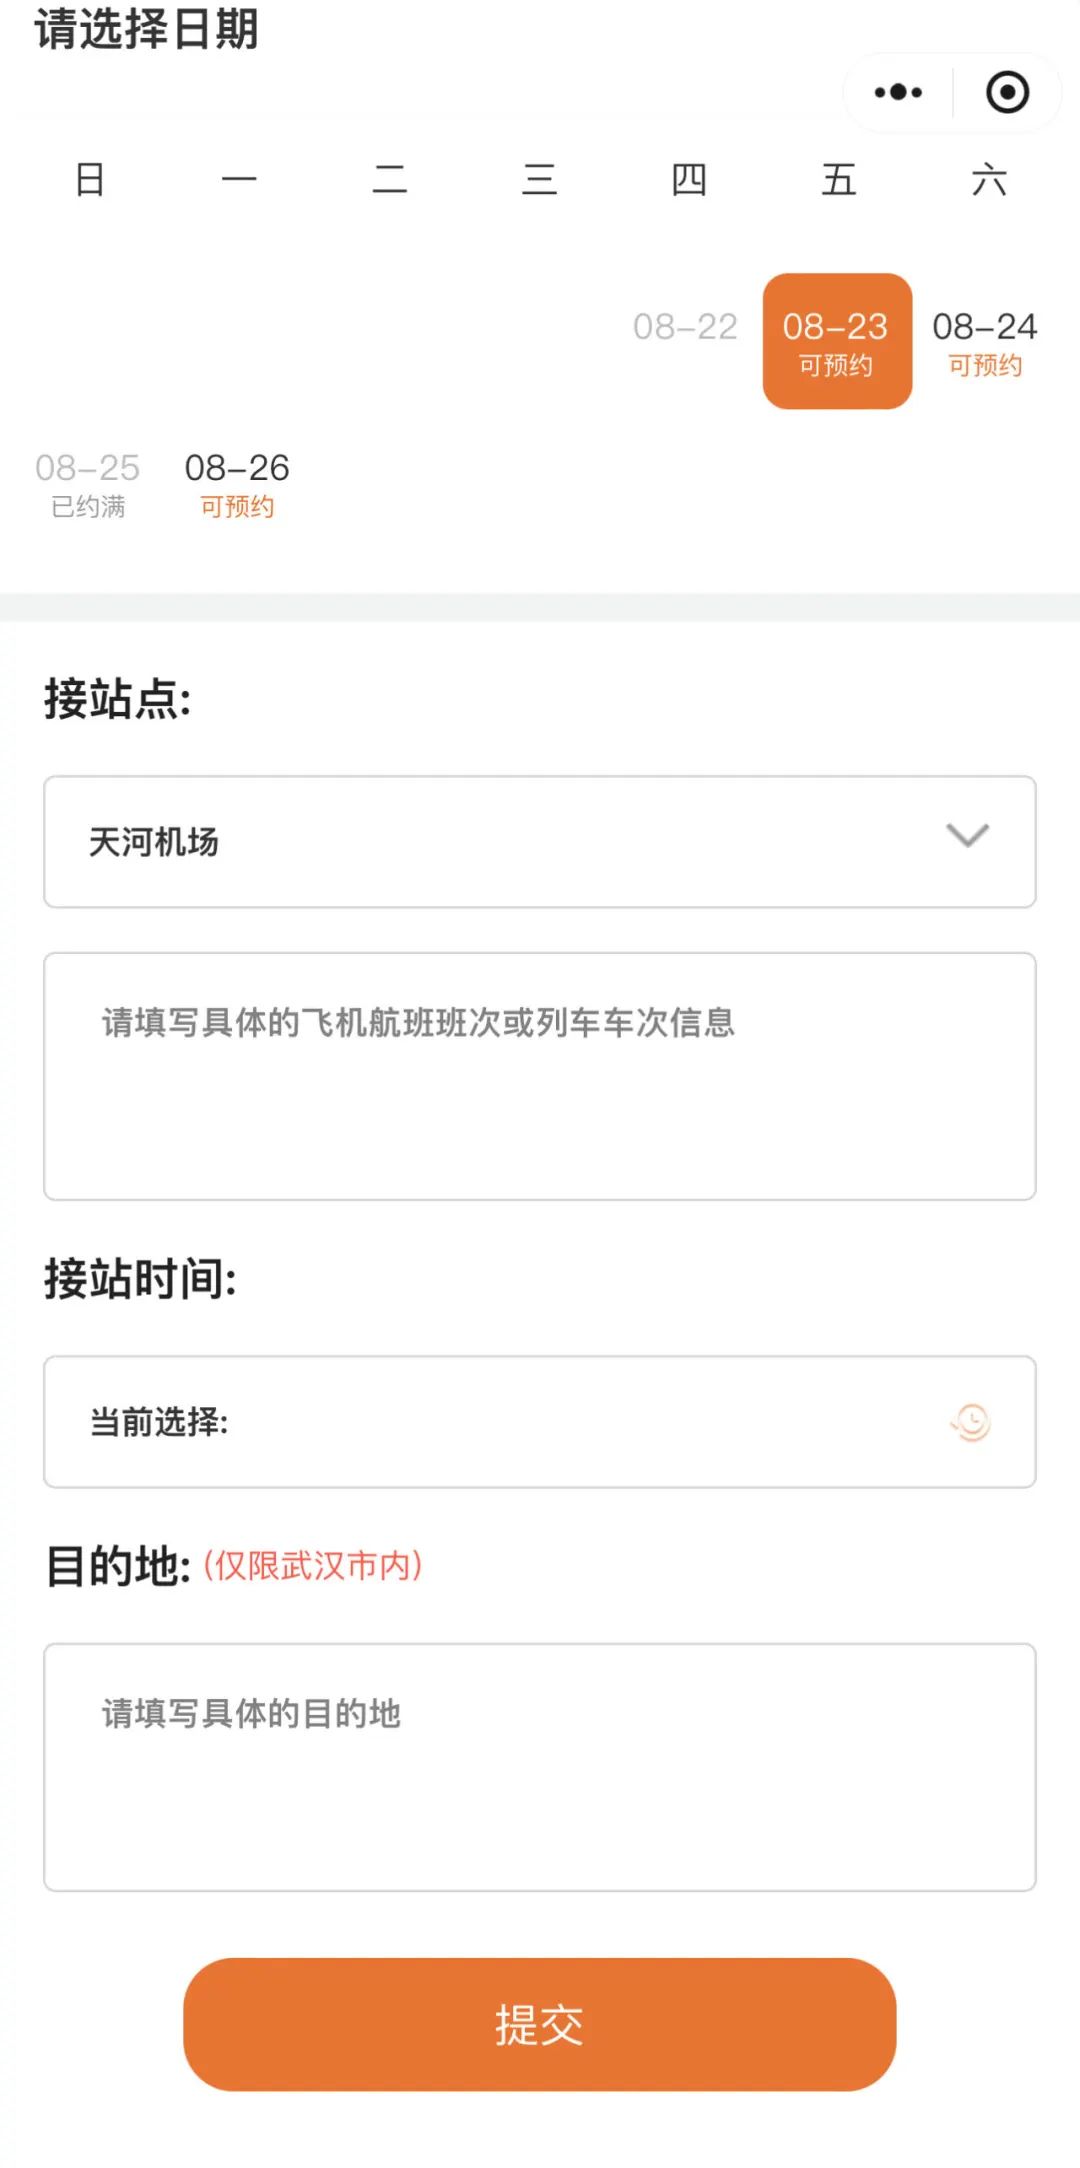Choose the date 08-26

(237, 483)
